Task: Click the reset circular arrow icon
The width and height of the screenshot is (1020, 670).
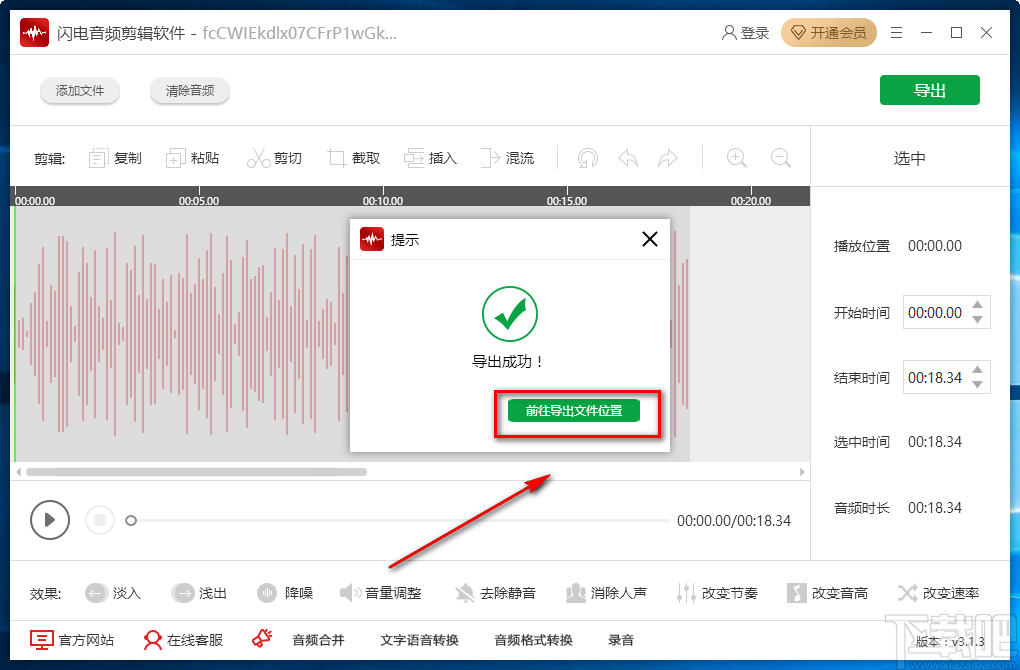Action: tap(587, 158)
